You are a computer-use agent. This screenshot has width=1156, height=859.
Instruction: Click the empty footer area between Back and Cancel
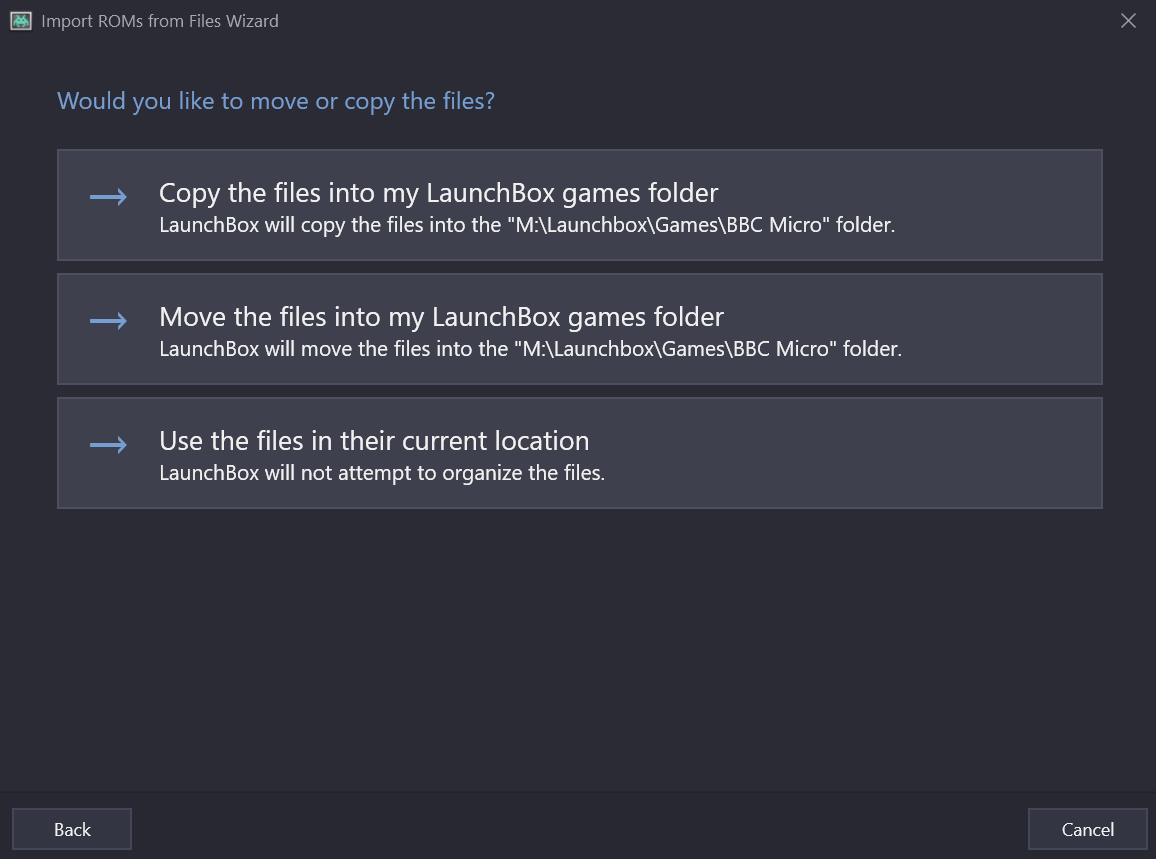coord(580,829)
